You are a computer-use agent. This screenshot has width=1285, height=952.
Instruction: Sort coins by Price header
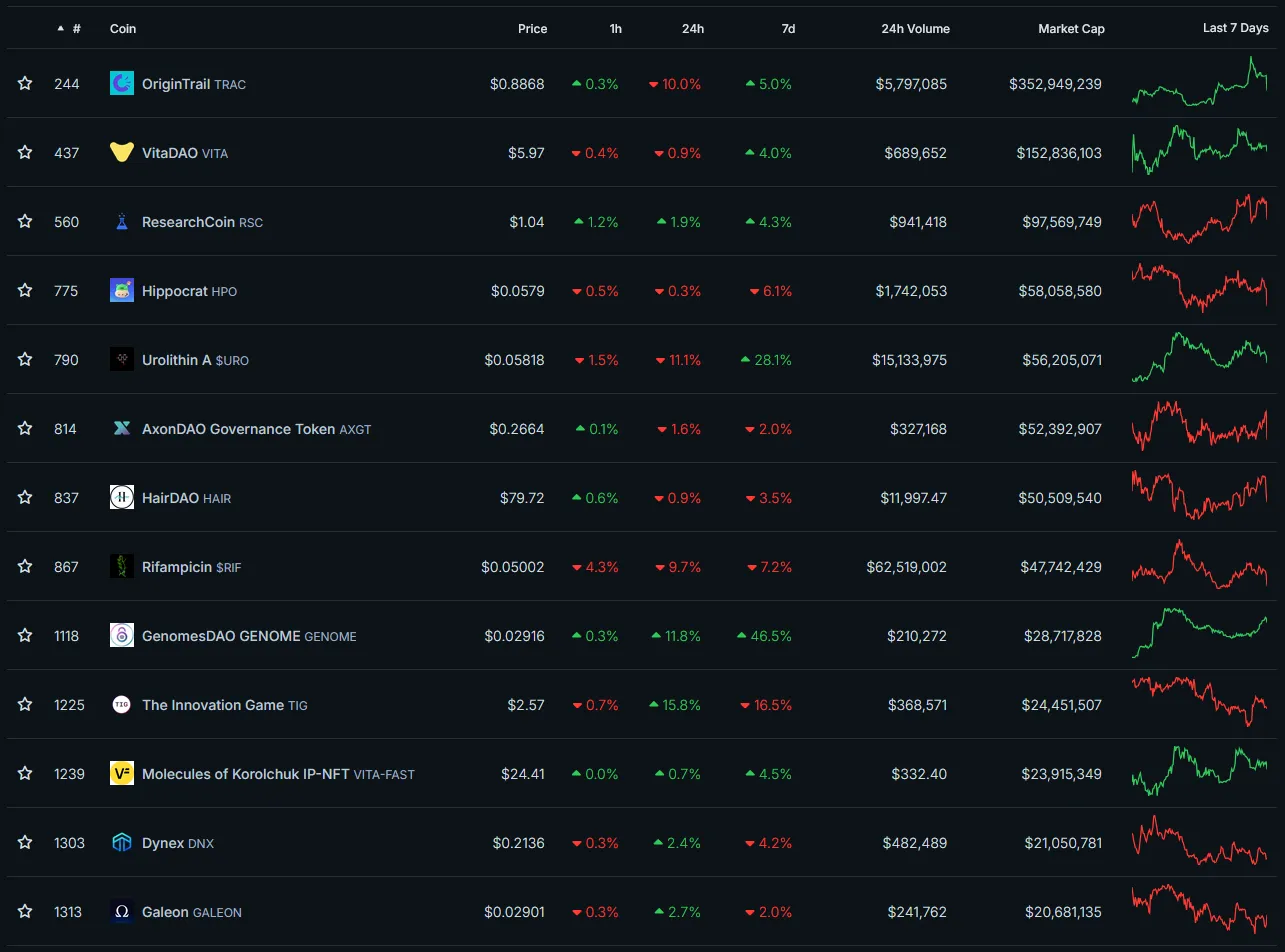click(x=532, y=29)
